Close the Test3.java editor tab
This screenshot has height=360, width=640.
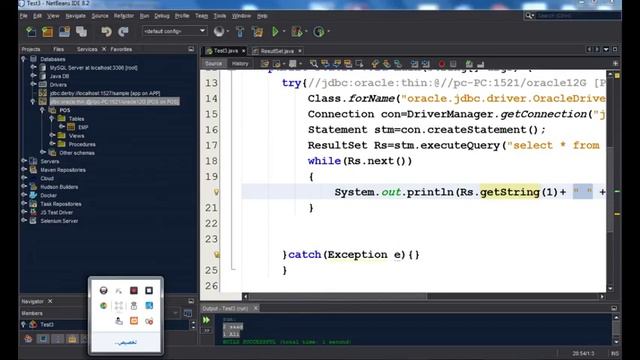pos(244,51)
